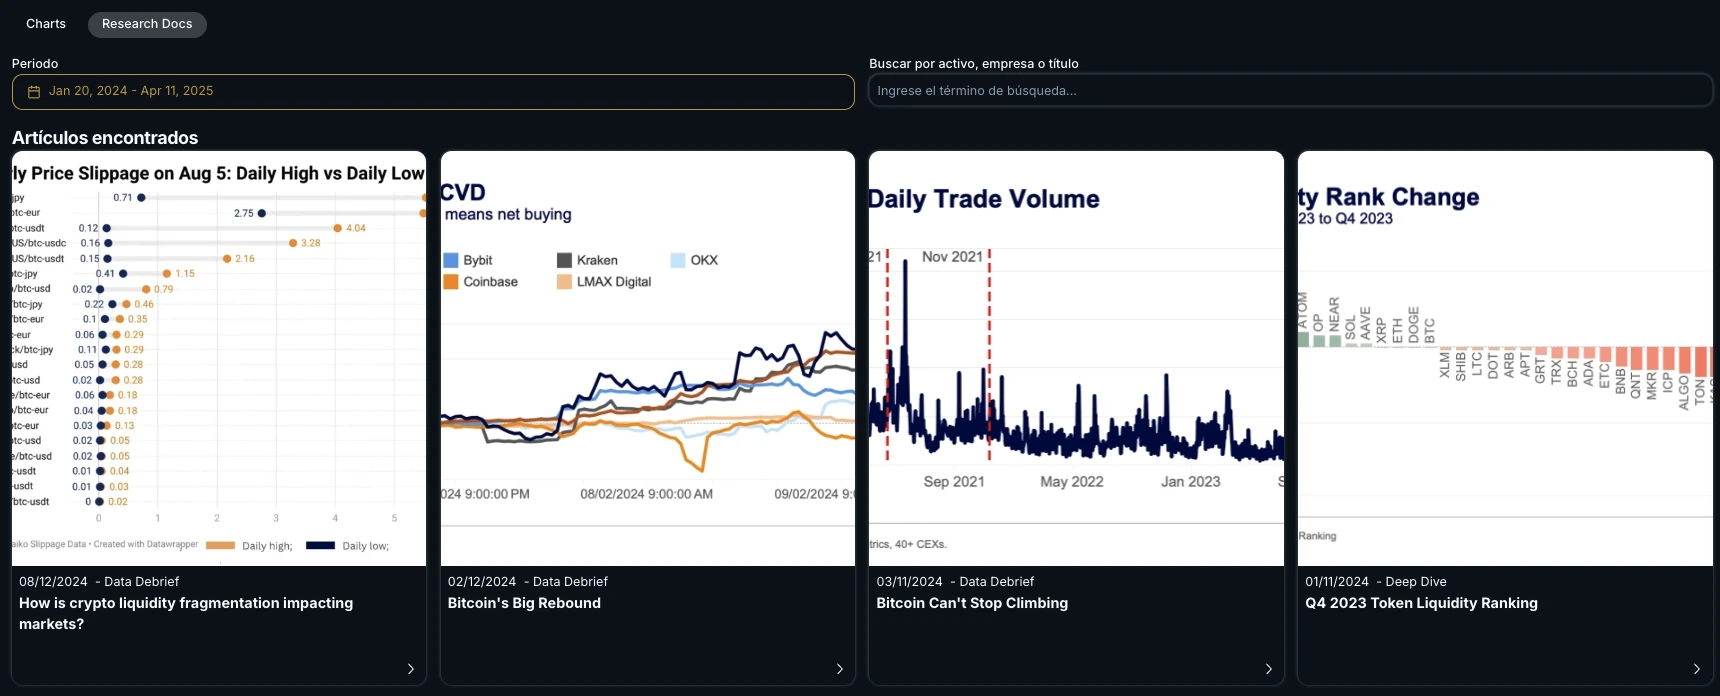Click chevron arrow on Bitcoin's Big Rebound card
This screenshot has height=696, width=1720.
839,669
